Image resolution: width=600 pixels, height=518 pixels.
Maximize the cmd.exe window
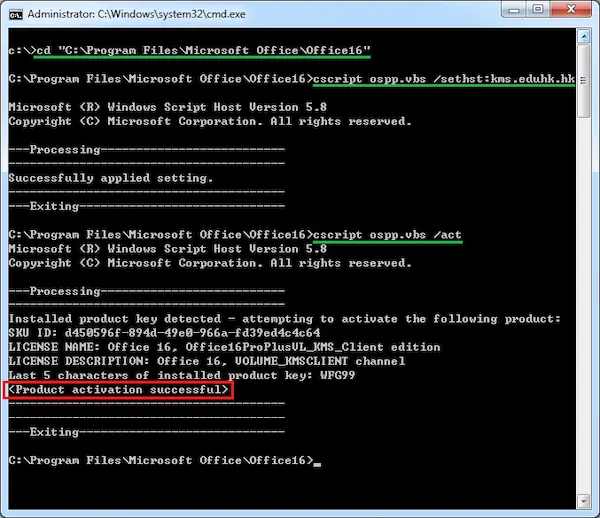click(538, 10)
